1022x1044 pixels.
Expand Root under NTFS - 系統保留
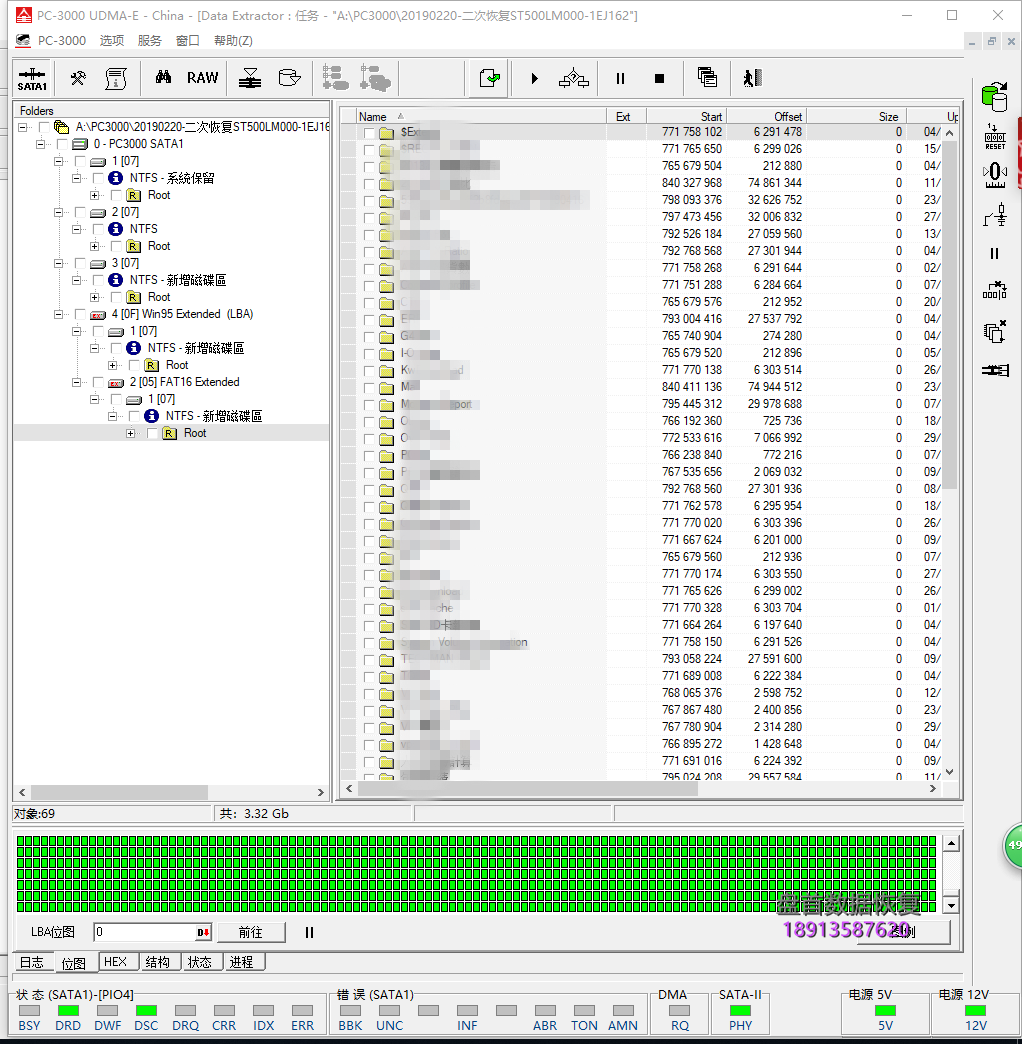94,195
